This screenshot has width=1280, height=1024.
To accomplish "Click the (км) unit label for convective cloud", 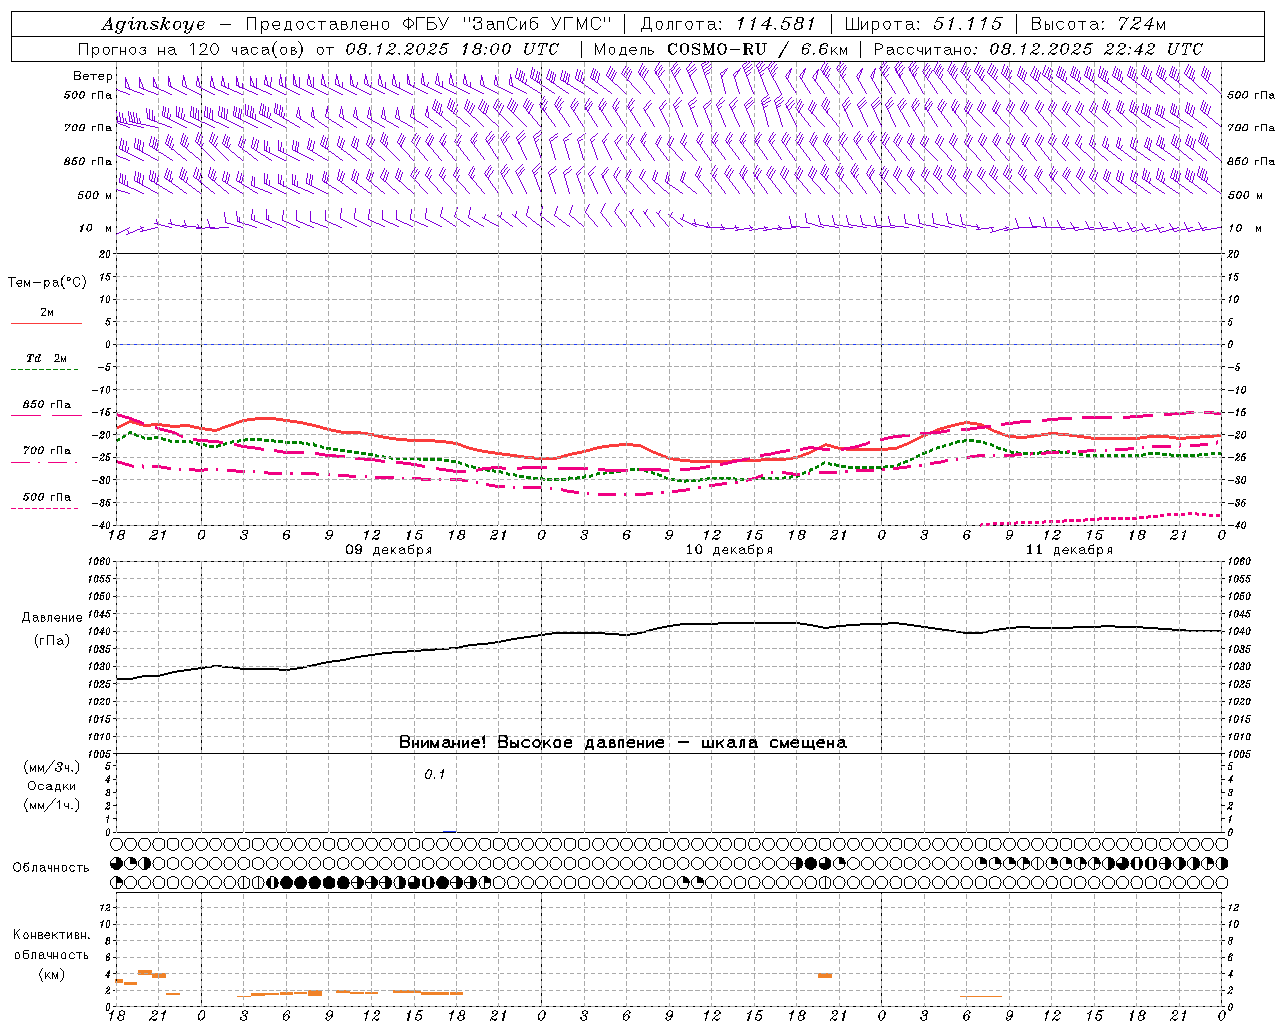I will [51, 974].
